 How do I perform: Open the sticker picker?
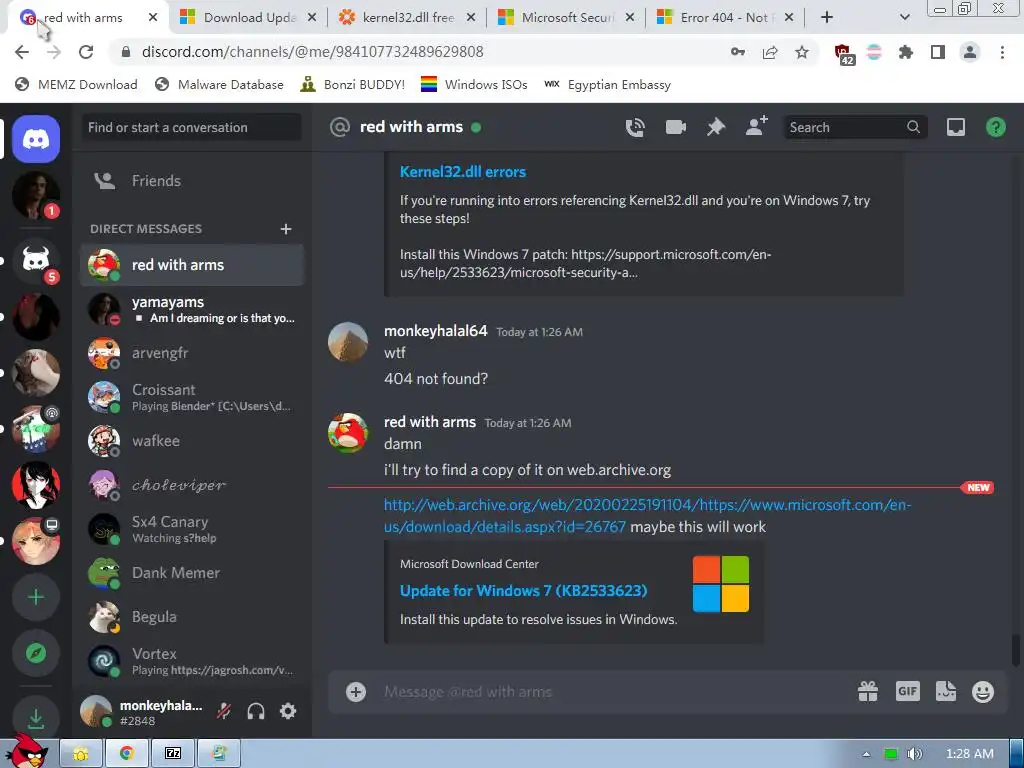pyautogui.click(x=946, y=692)
